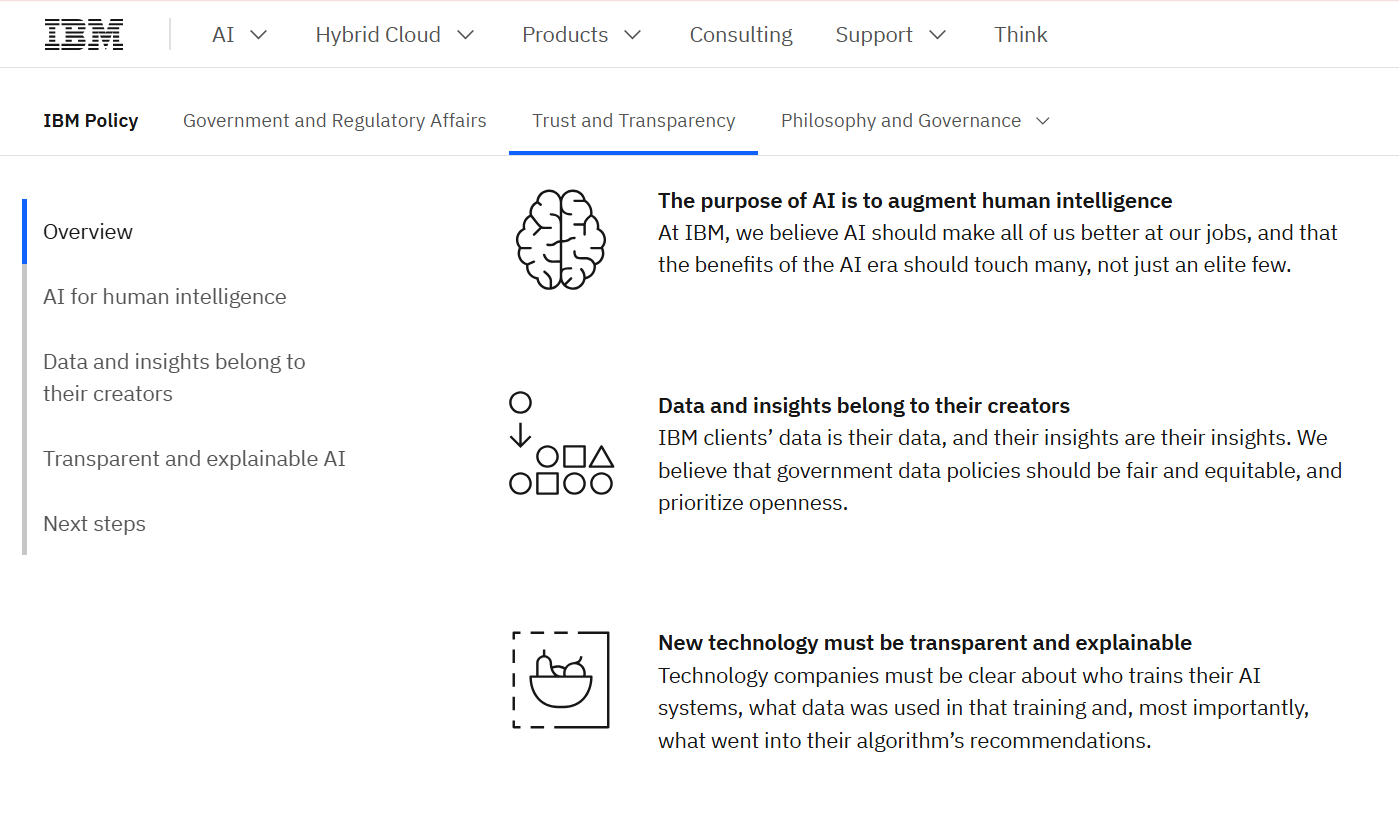Expand Philosophy and Governance chevron

[1043, 121]
